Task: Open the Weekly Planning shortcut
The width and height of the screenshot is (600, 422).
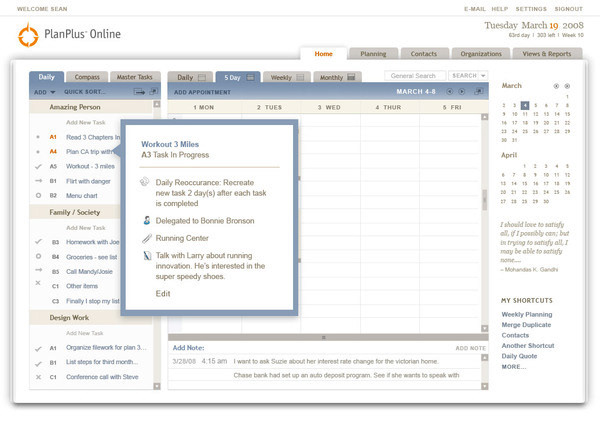Action: pyautogui.click(x=527, y=314)
